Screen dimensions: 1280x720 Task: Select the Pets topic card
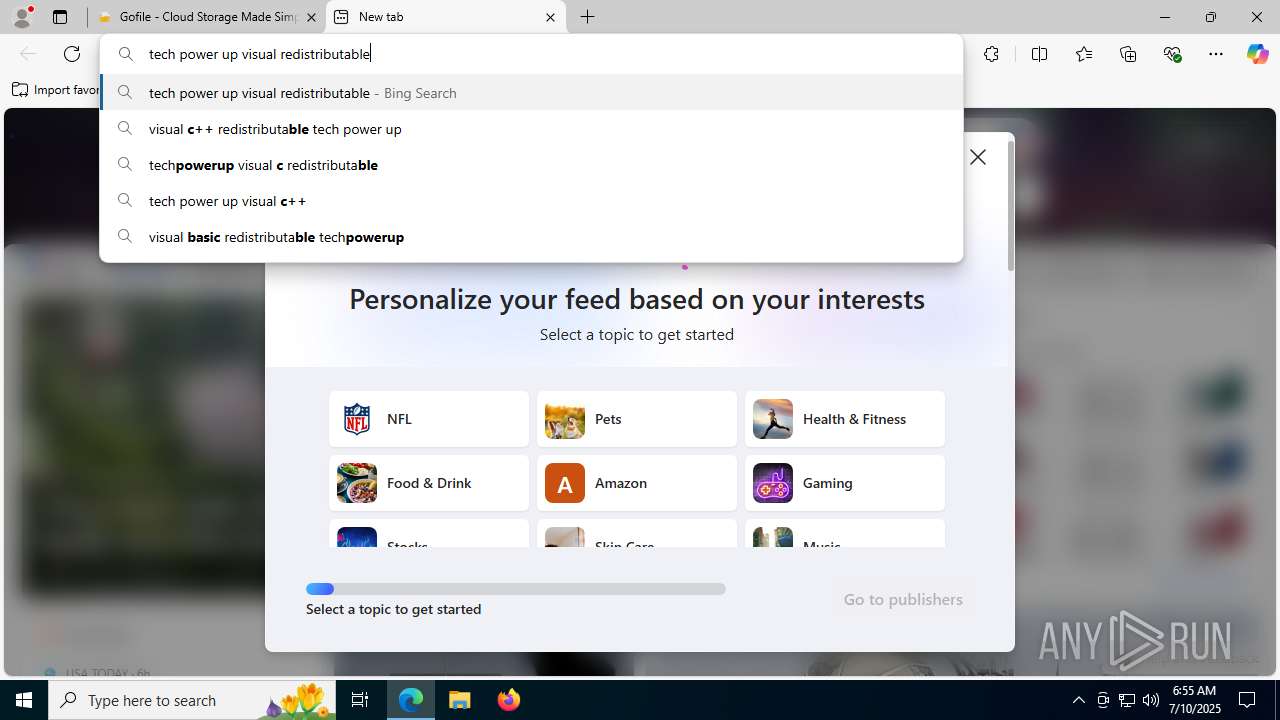637,419
